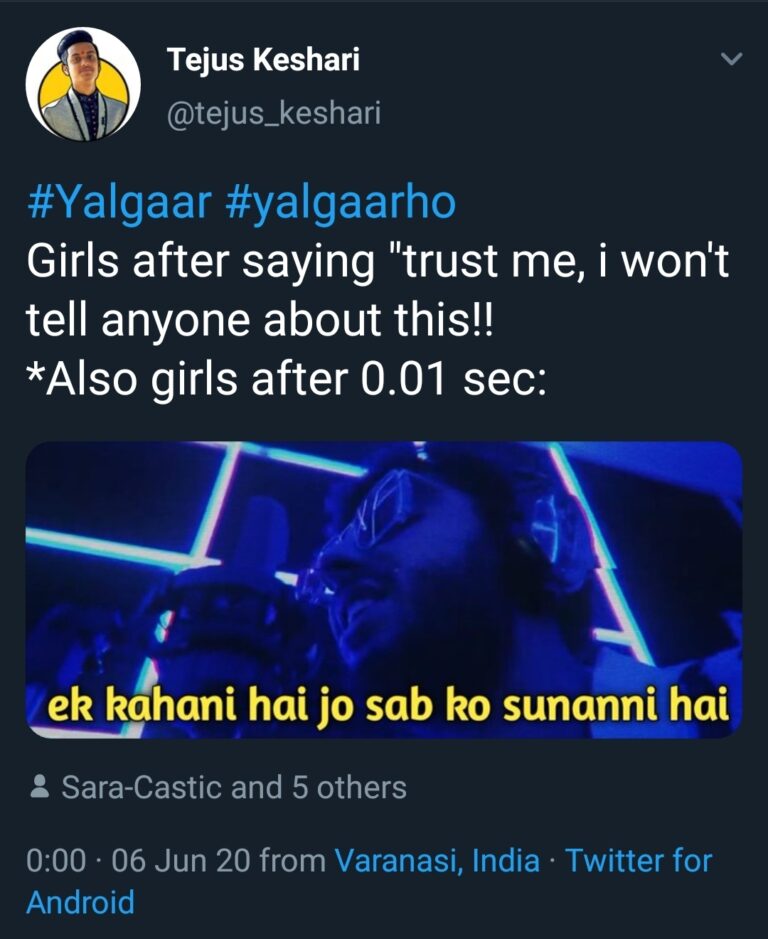This screenshot has height=939, width=768.
Task: Open Tejus Keshari's profile picture
Action: 83,84
